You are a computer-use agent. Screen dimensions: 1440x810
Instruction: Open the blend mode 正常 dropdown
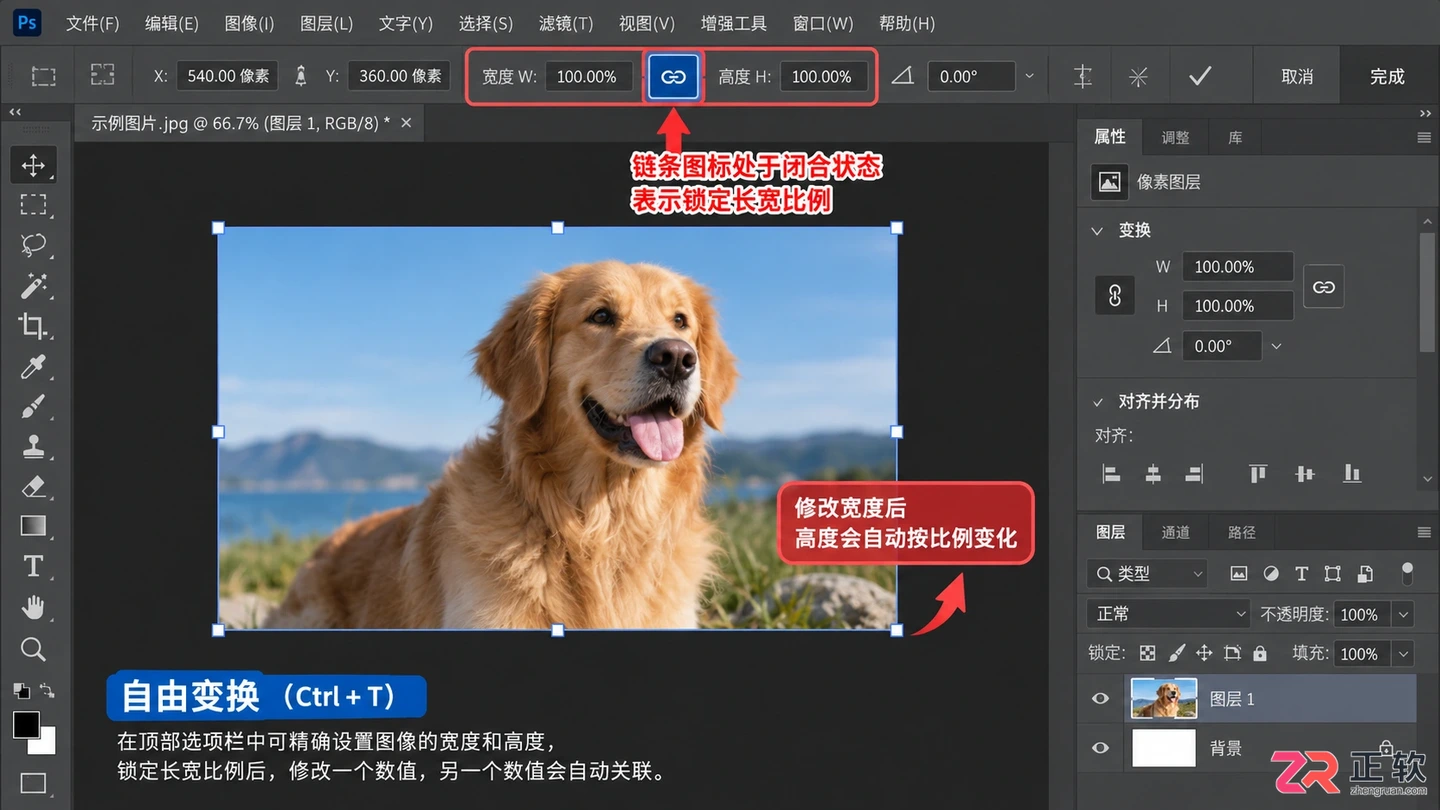(x=1168, y=614)
